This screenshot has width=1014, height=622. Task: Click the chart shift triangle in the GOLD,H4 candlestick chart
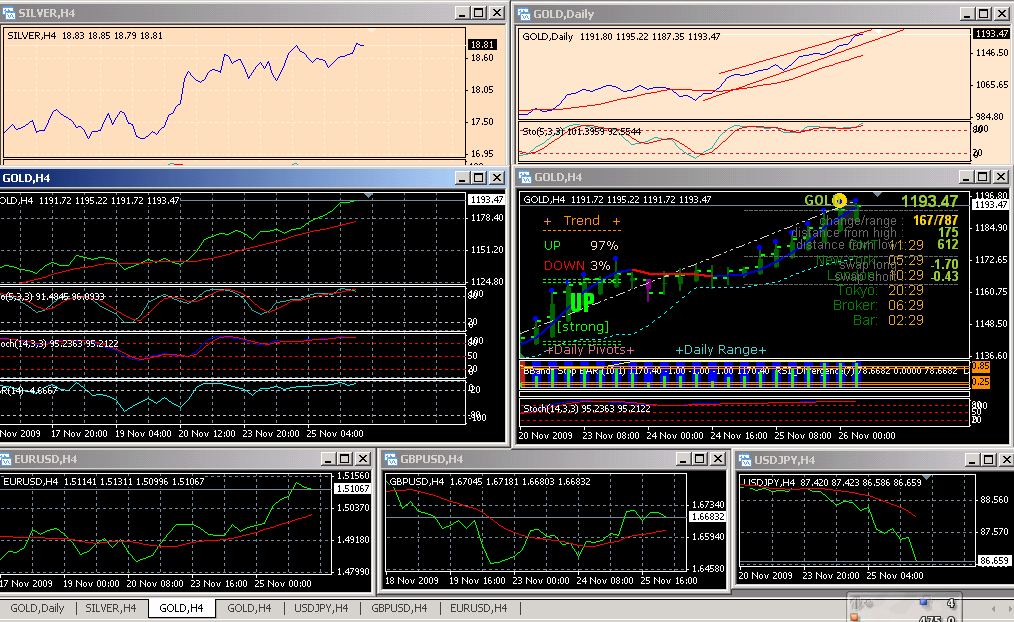(878, 195)
